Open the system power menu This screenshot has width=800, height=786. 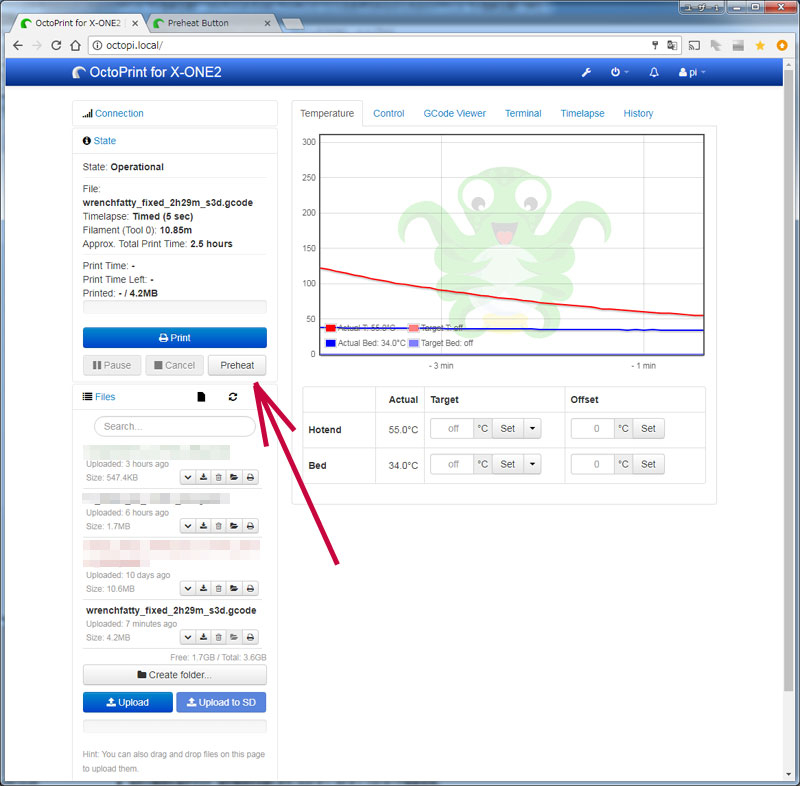[x=619, y=72]
